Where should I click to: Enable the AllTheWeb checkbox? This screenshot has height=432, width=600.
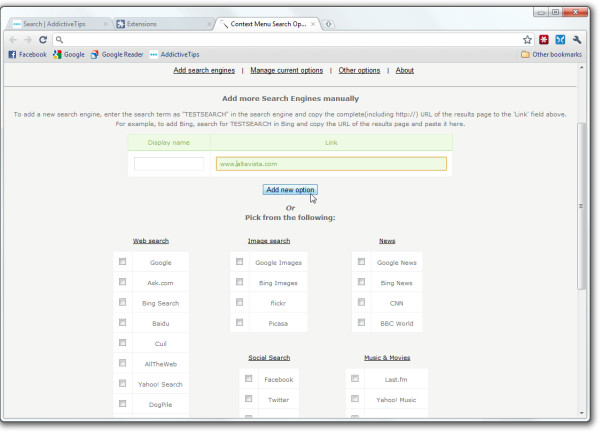122,363
